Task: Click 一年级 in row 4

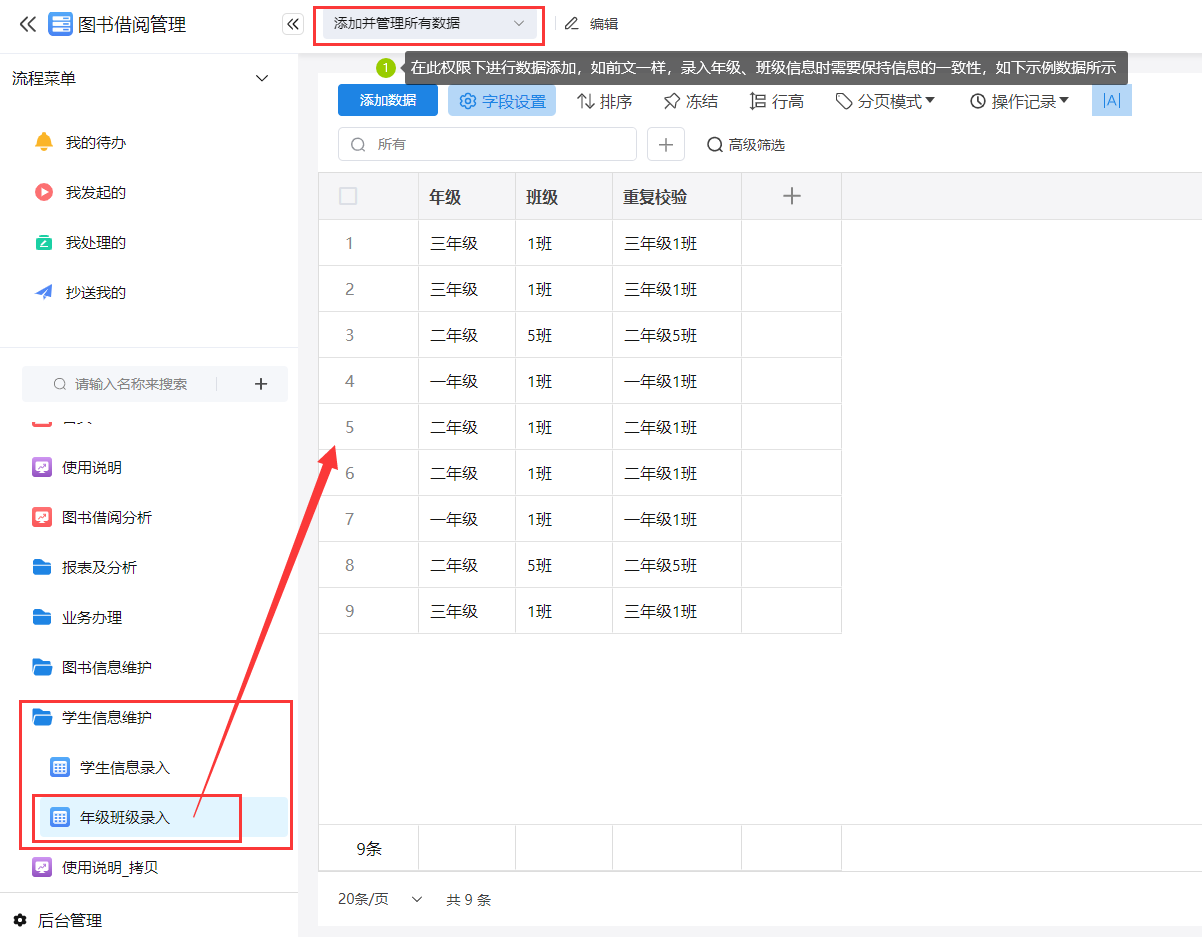Action: tap(454, 381)
